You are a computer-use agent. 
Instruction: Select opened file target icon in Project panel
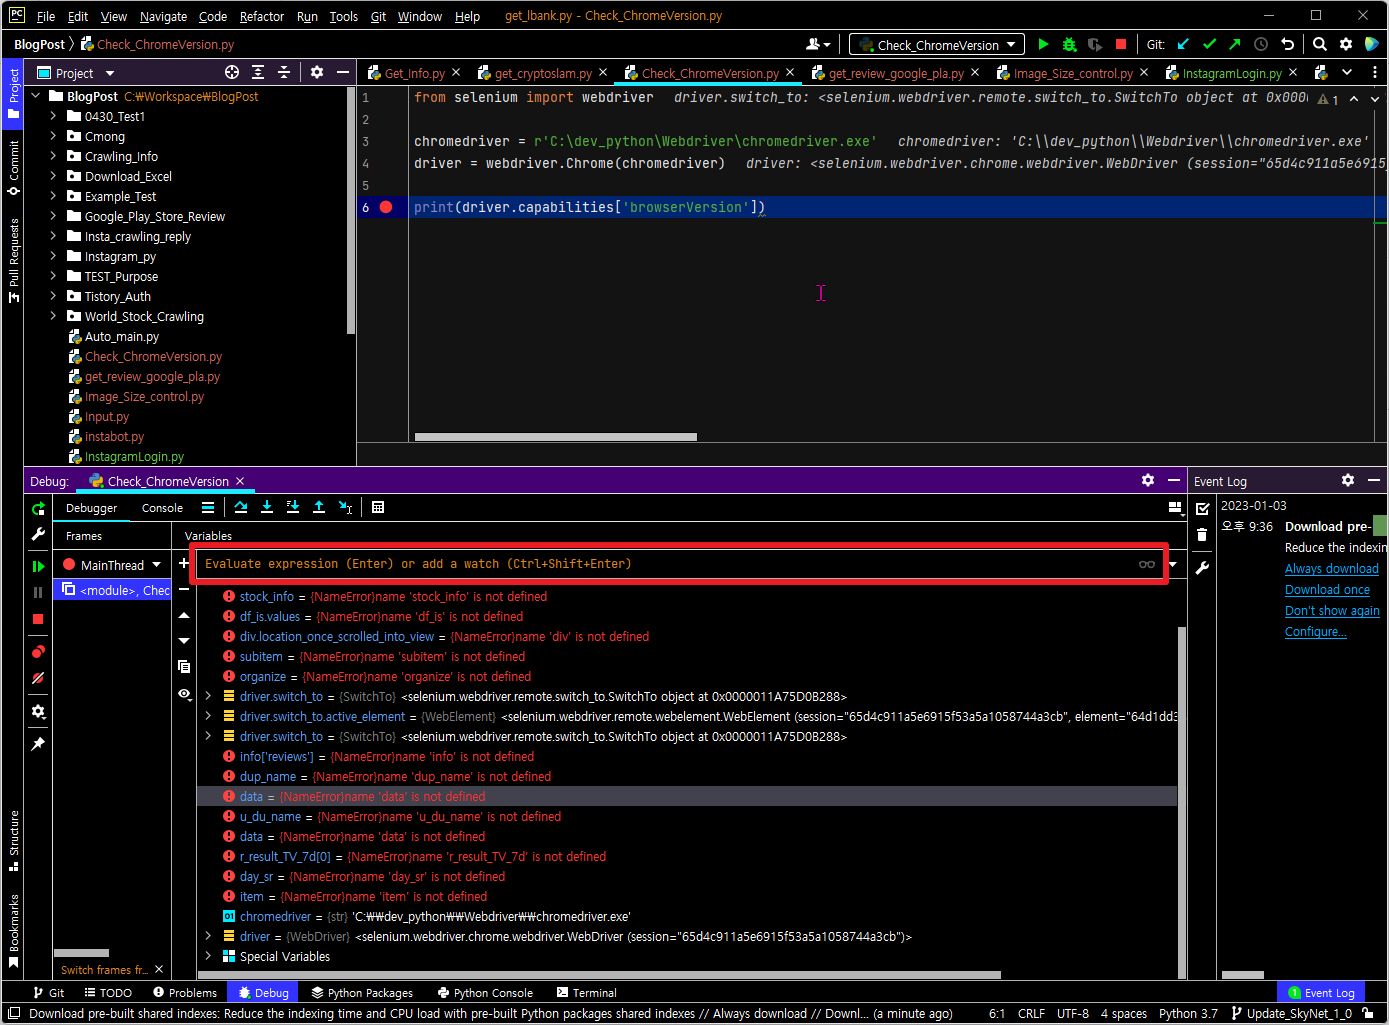232,72
